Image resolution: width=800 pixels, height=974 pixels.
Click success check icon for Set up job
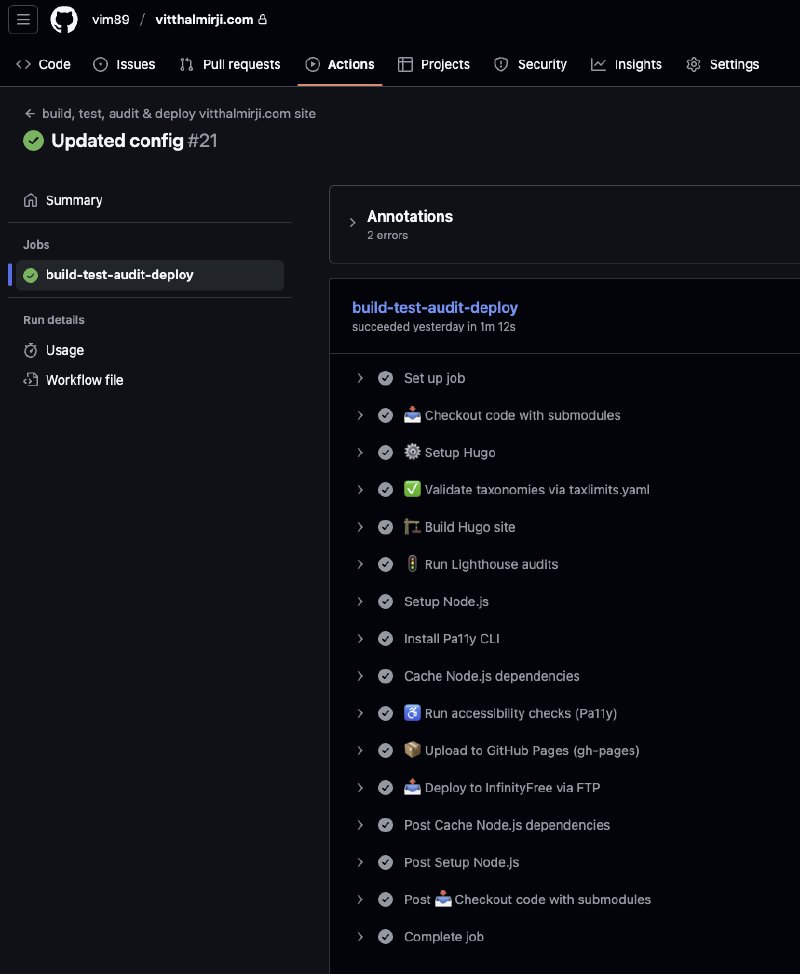click(x=385, y=378)
